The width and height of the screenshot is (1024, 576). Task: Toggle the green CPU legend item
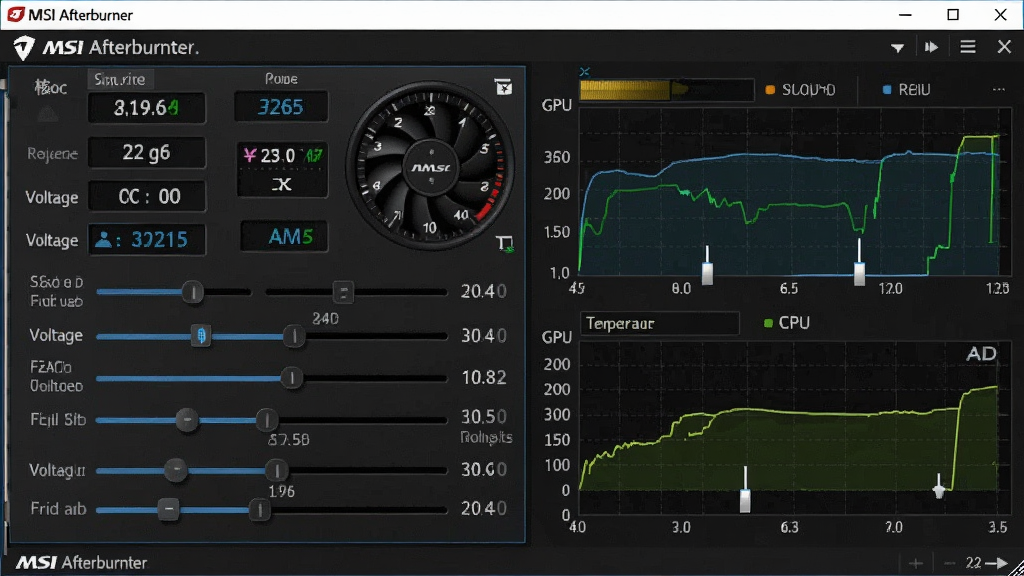tap(787, 323)
